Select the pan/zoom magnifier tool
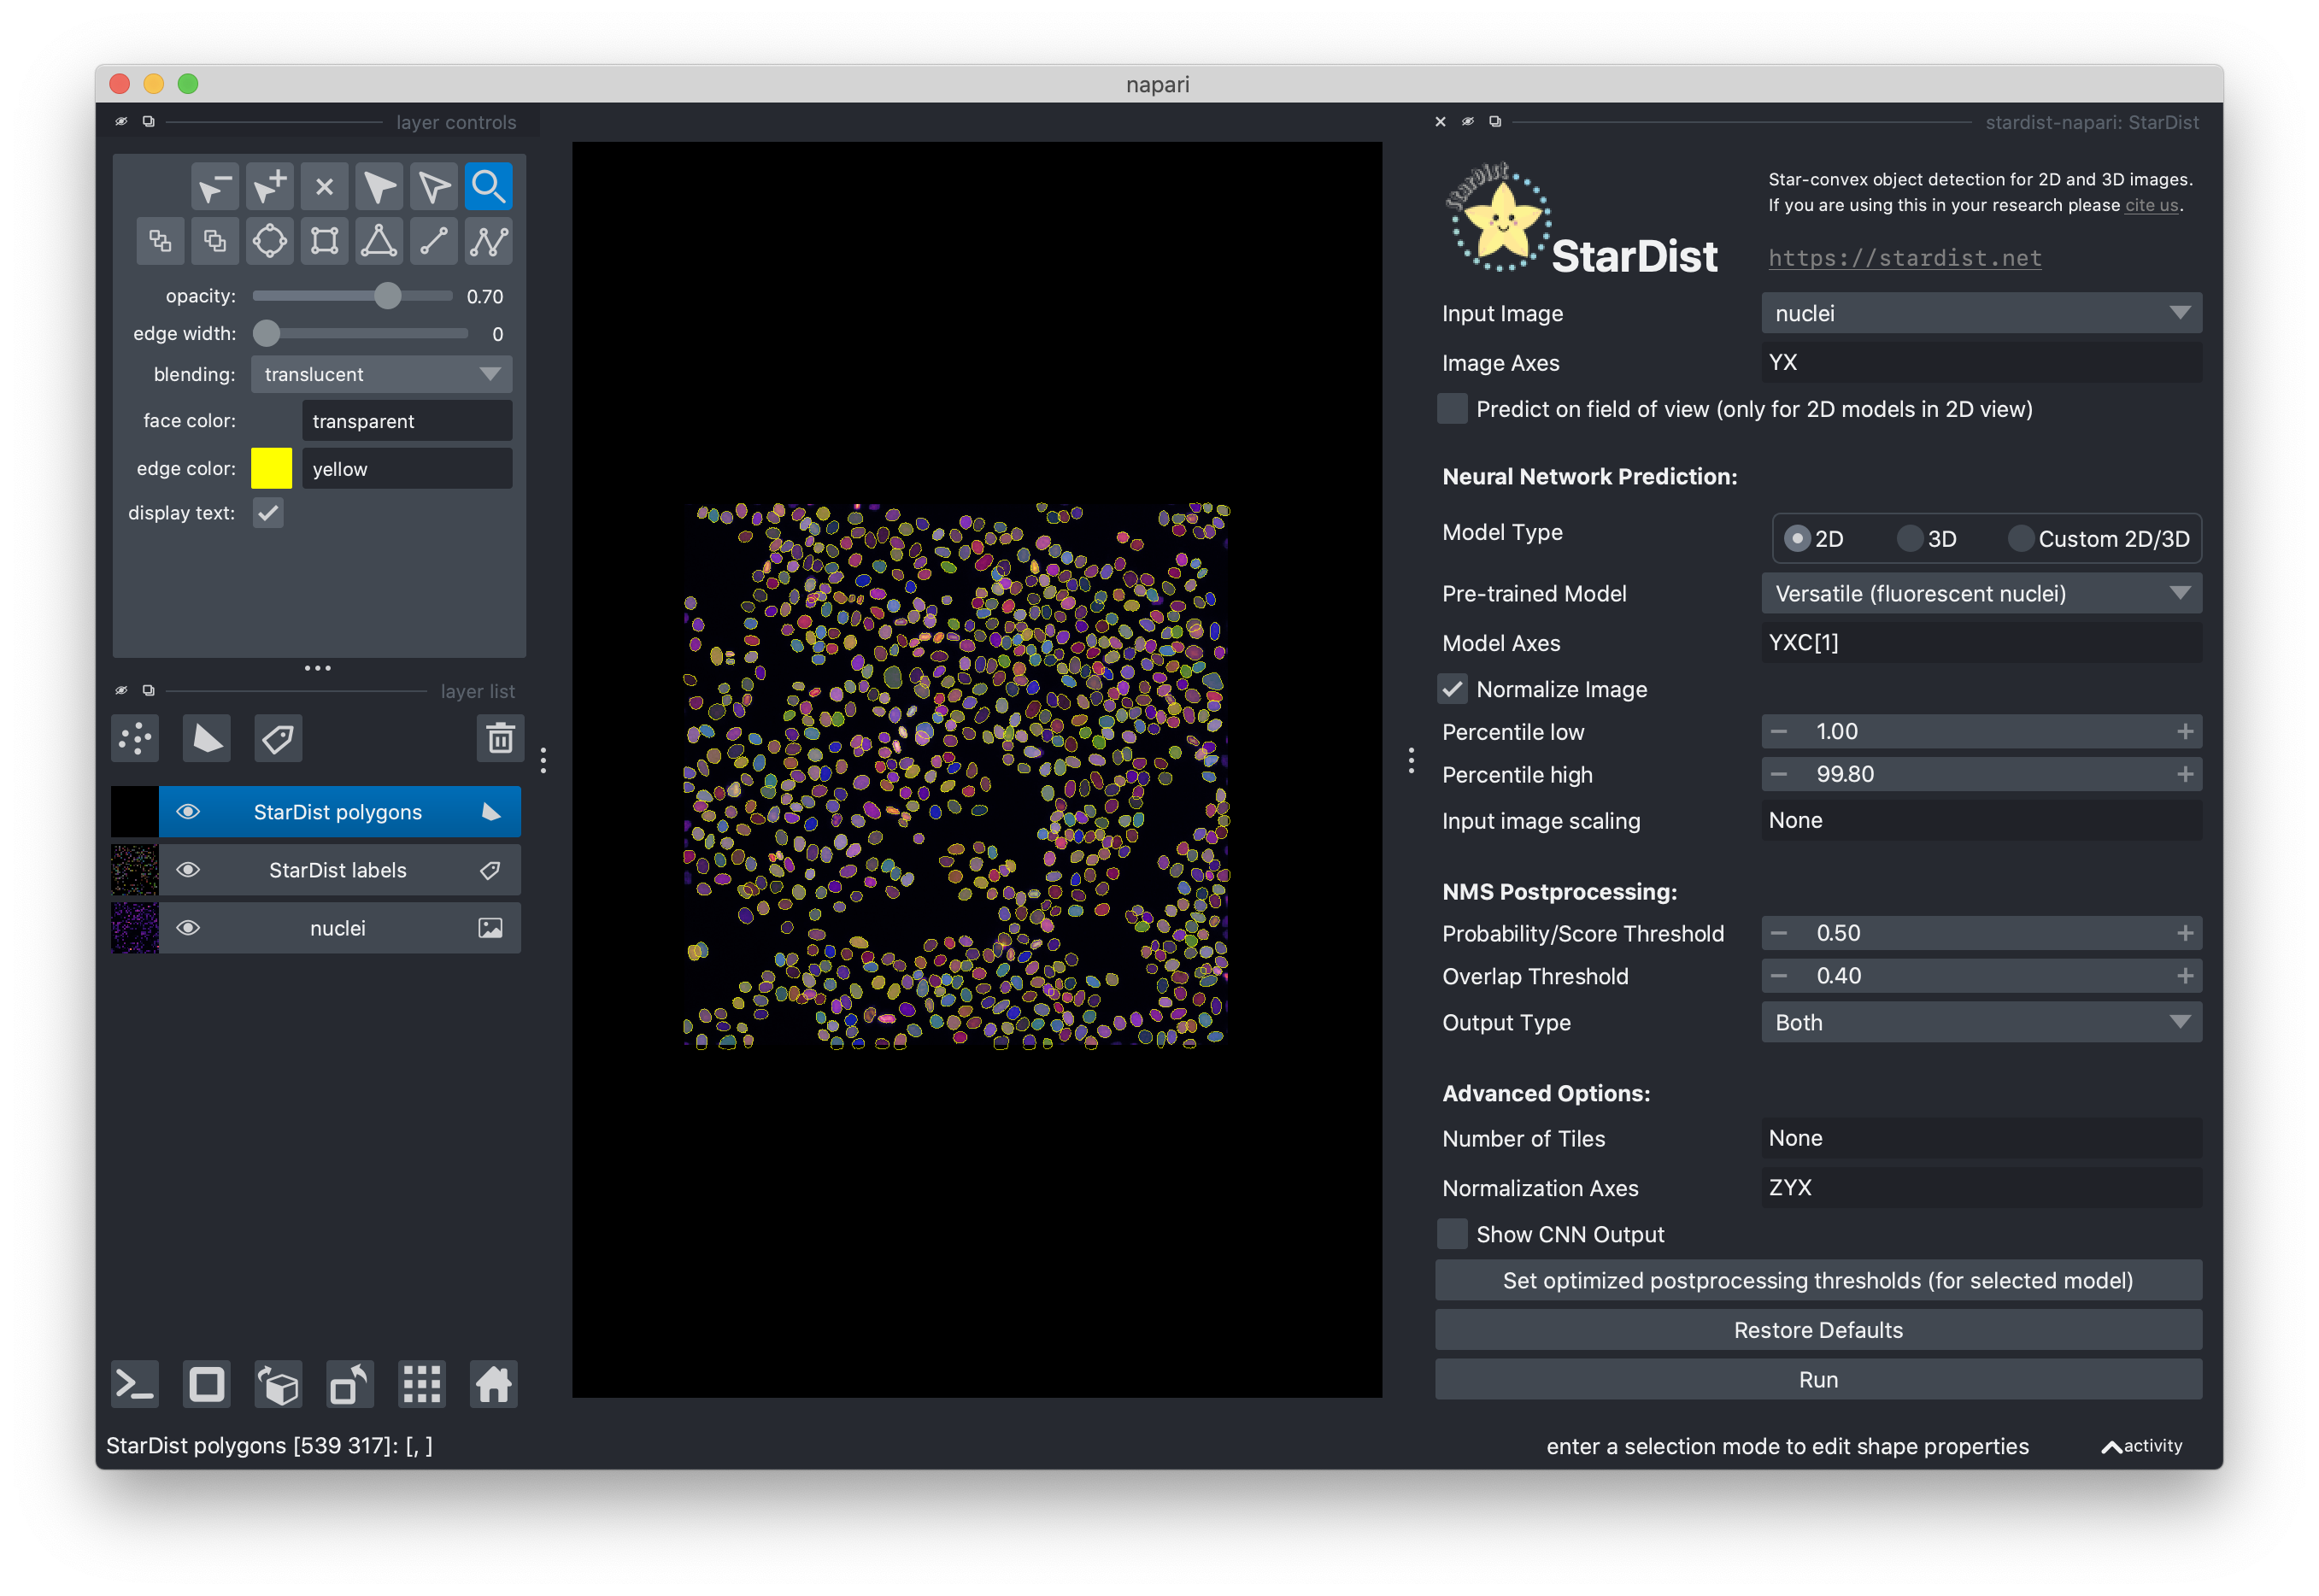Screen dimensions: 2319x1596 tap(488, 187)
